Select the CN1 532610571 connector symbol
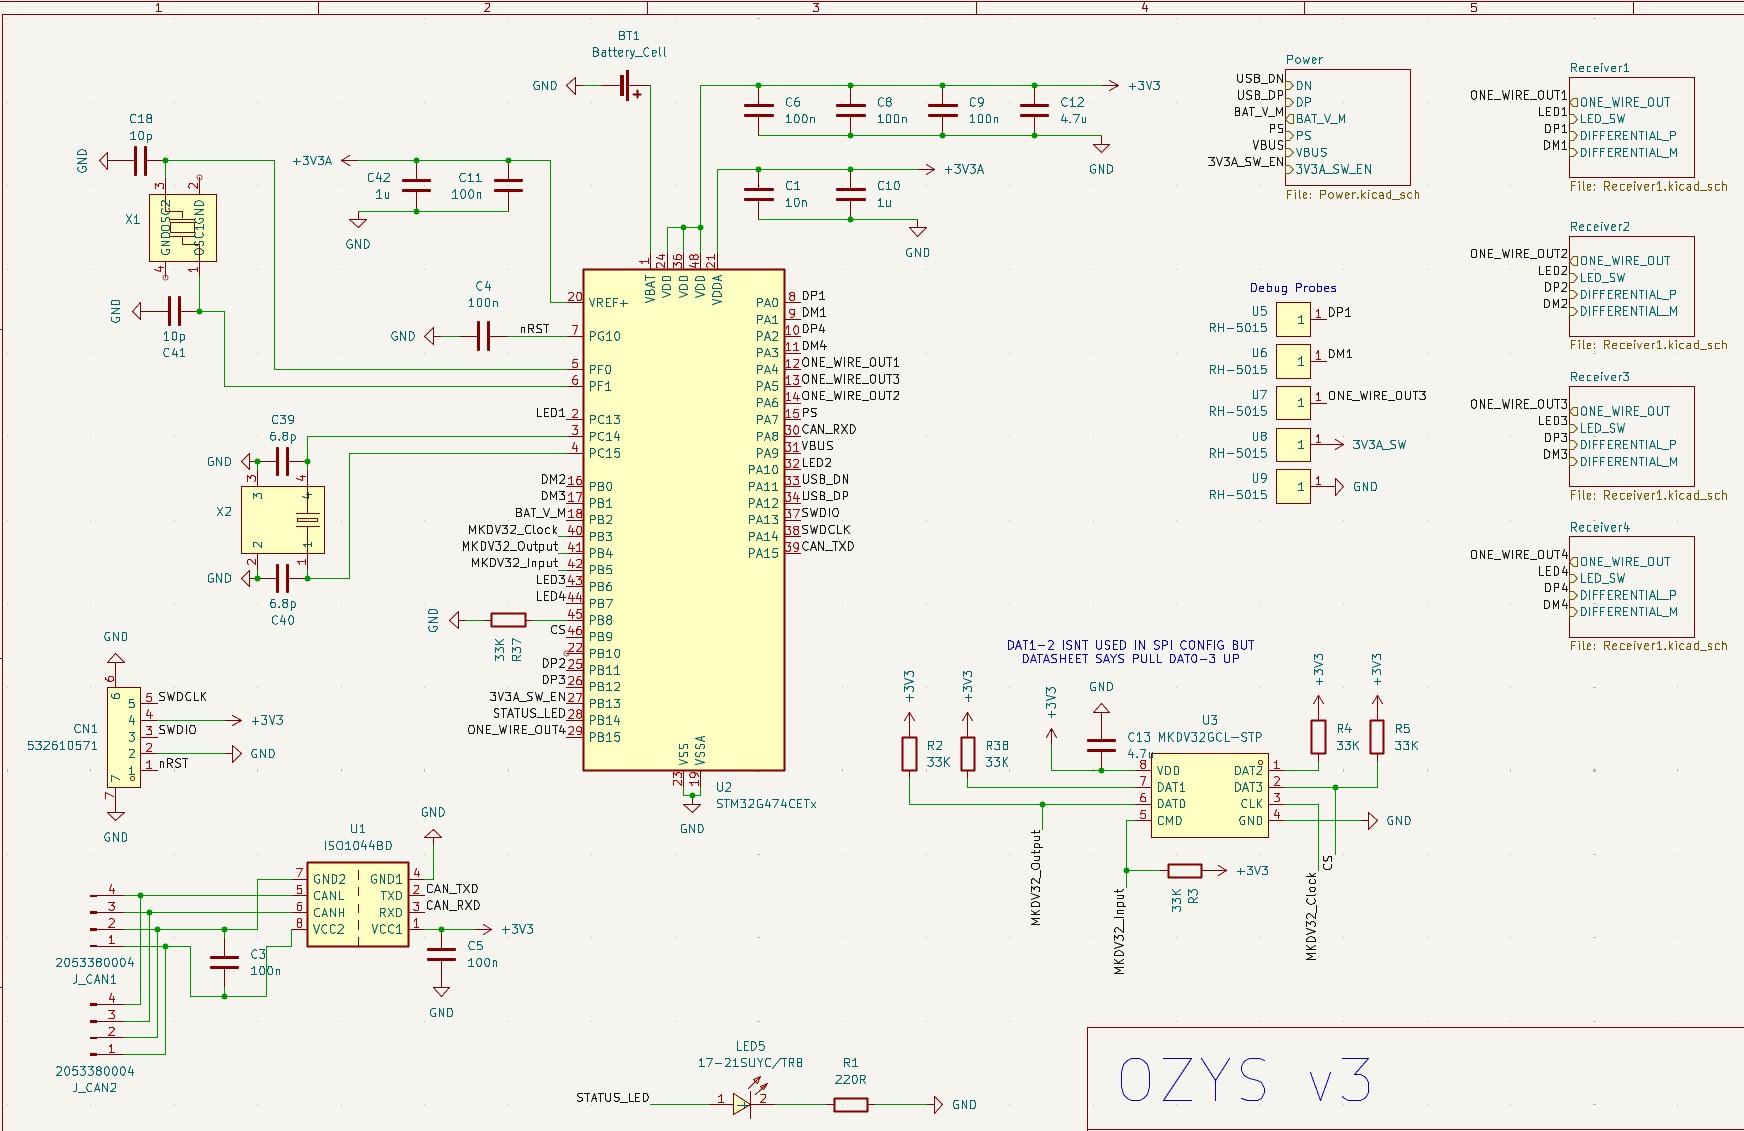This screenshot has width=1744, height=1131. click(123, 737)
